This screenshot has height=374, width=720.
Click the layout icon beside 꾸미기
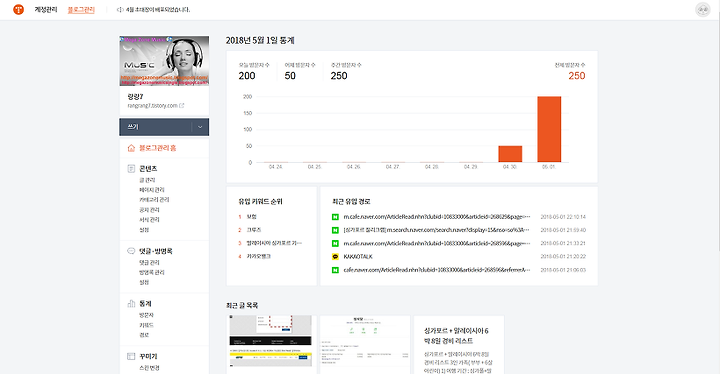pyautogui.click(x=131, y=356)
